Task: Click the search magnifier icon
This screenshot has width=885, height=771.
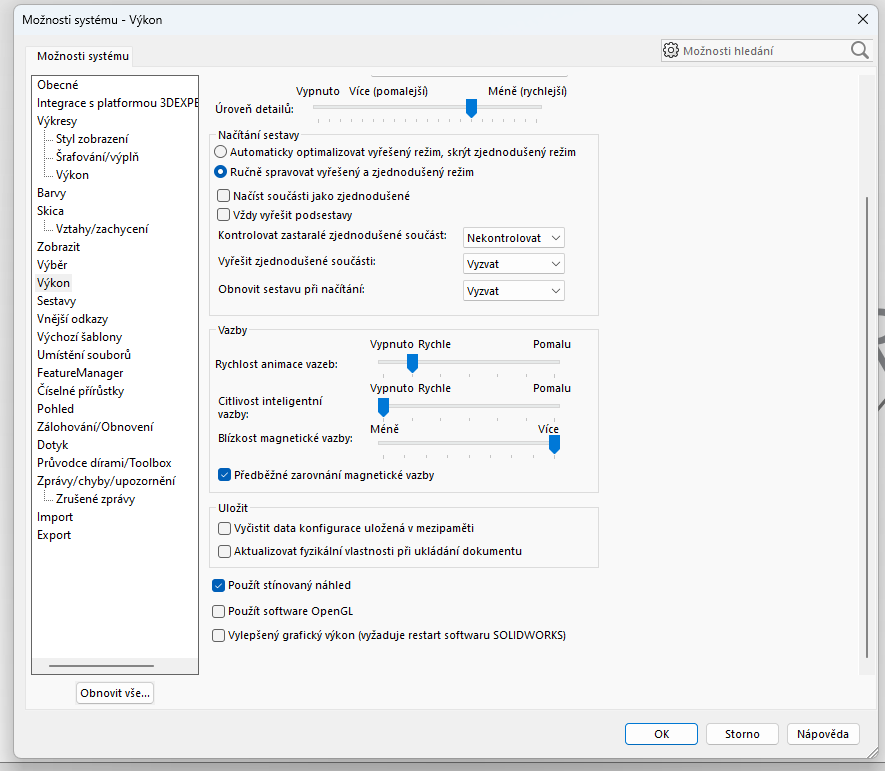Action: [x=859, y=50]
